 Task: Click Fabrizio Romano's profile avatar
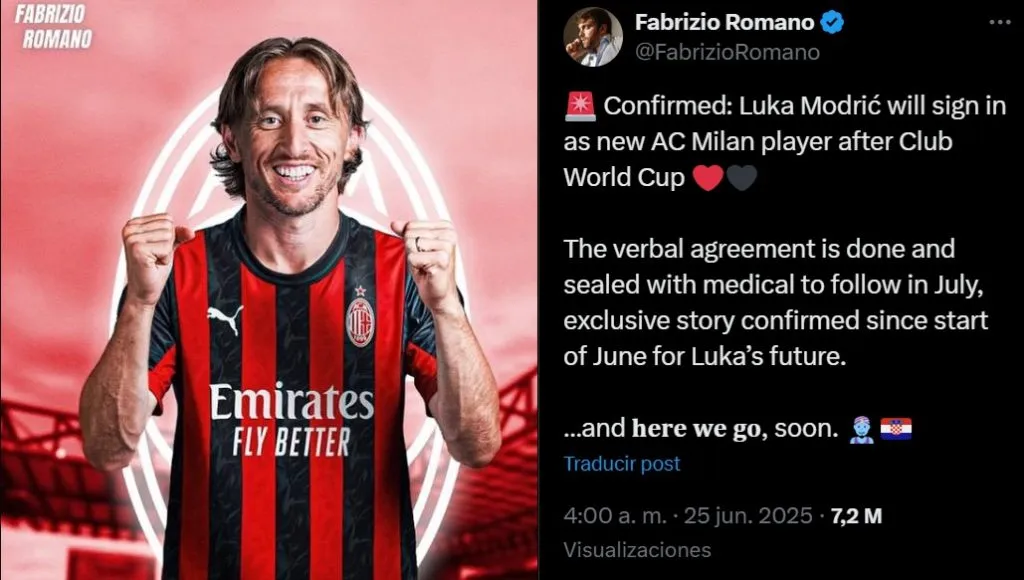(x=593, y=37)
